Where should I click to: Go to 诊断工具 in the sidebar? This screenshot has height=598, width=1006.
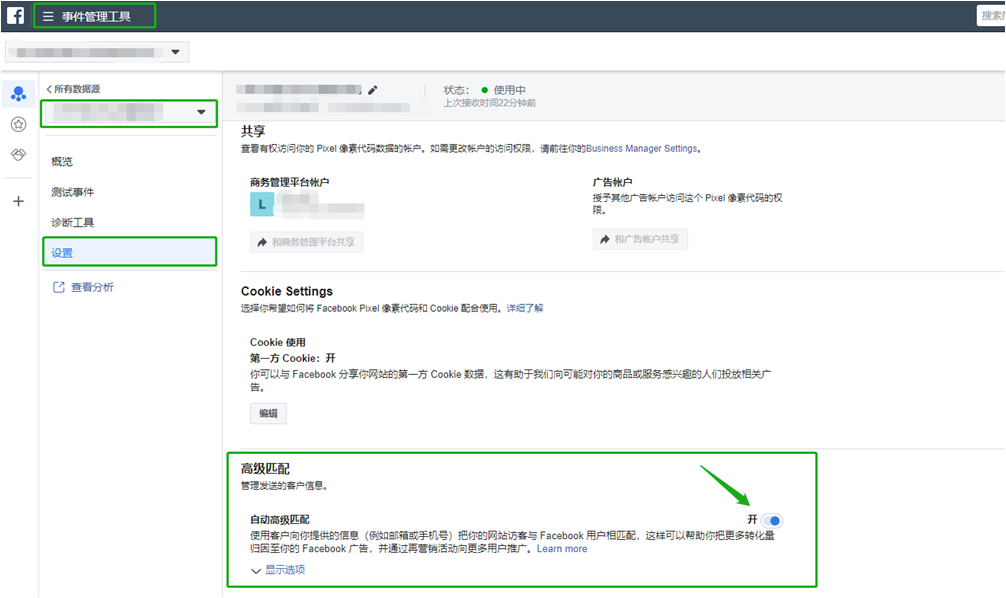pyautogui.click(x=73, y=222)
